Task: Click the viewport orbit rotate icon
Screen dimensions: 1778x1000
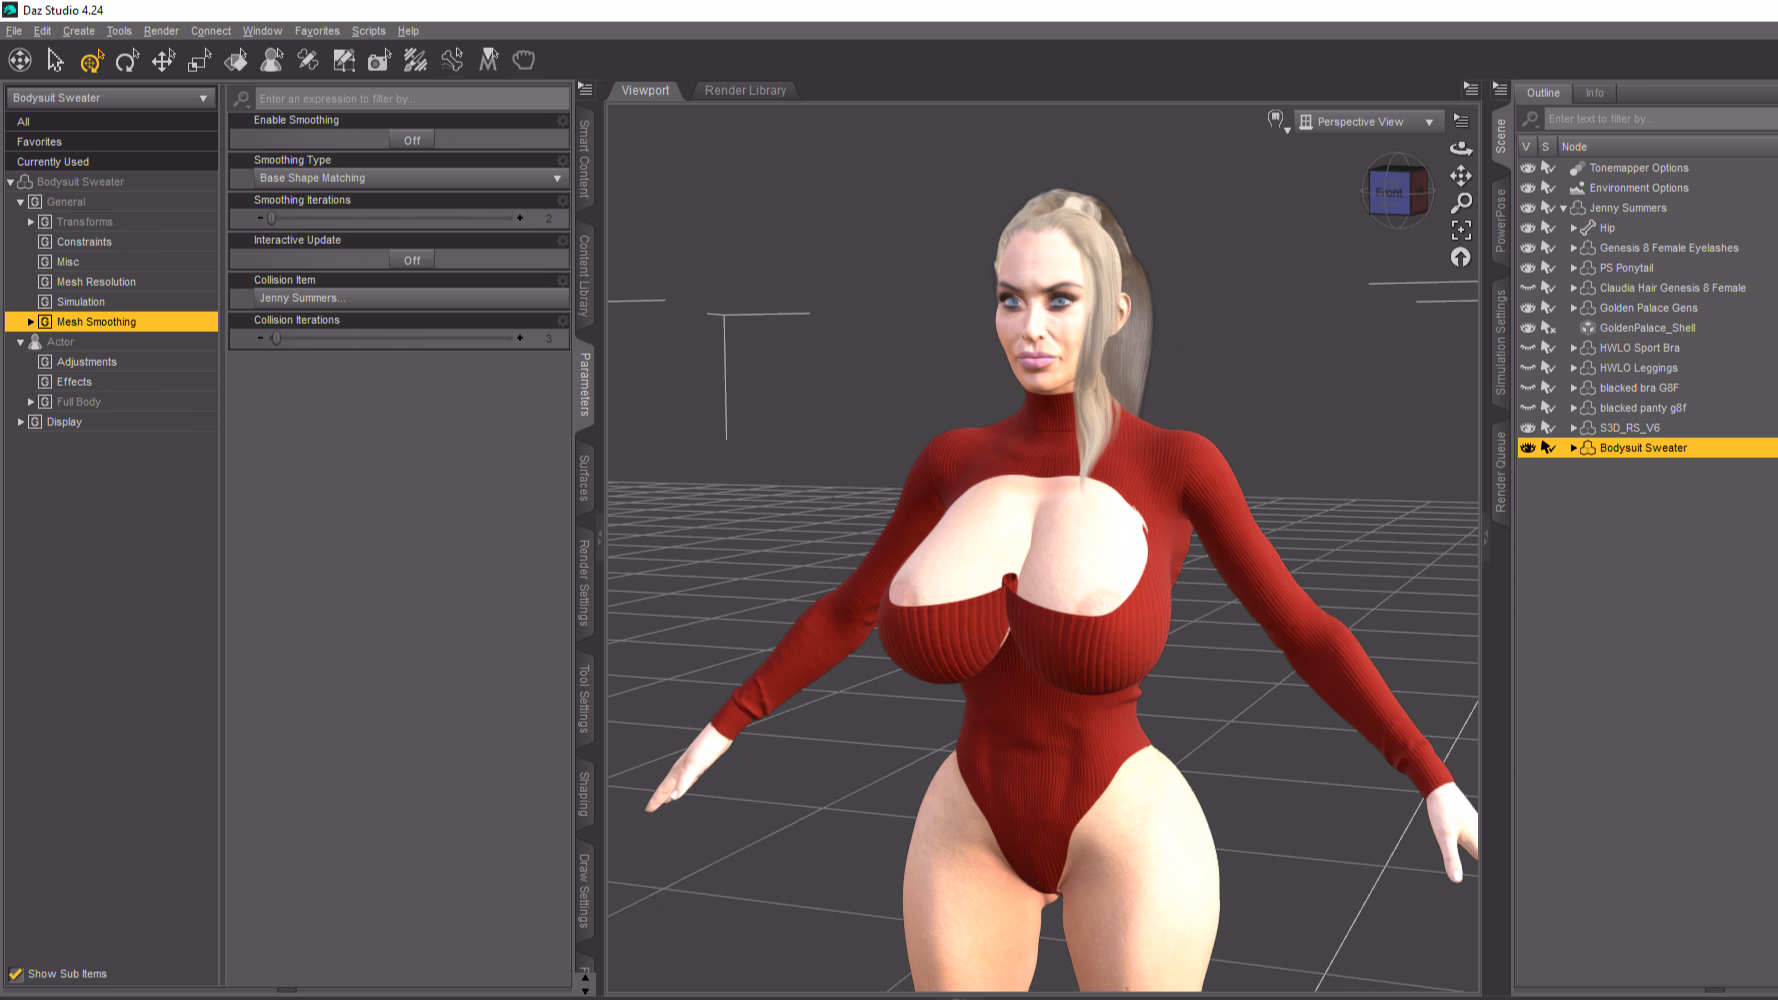Action: pos(1461,148)
